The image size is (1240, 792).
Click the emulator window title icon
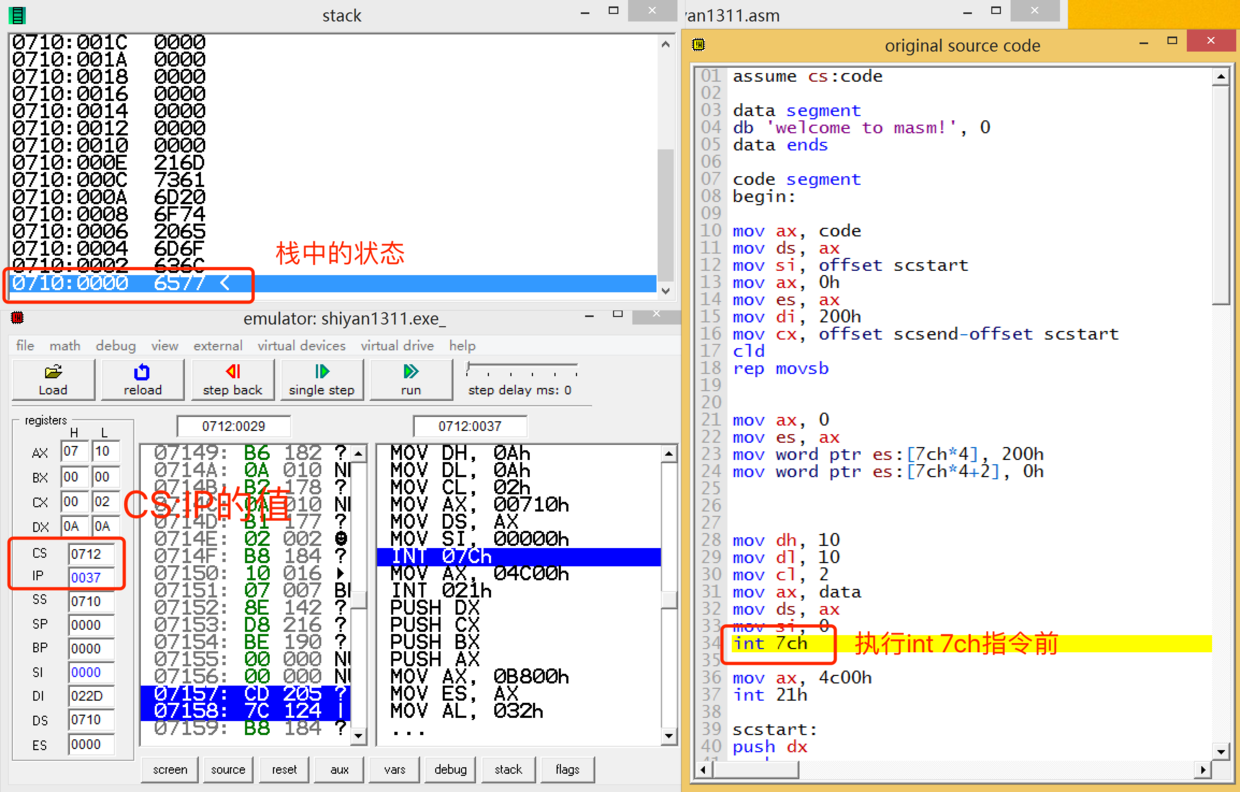pyautogui.click(x=17, y=318)
